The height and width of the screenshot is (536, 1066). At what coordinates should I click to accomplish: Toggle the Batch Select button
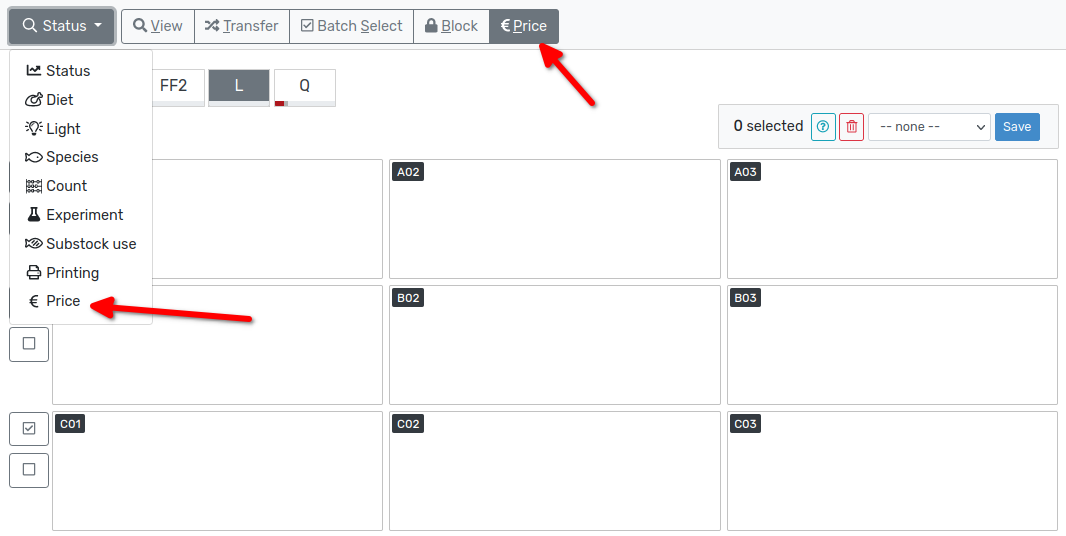pyautogui.click(x=351, y=26)
